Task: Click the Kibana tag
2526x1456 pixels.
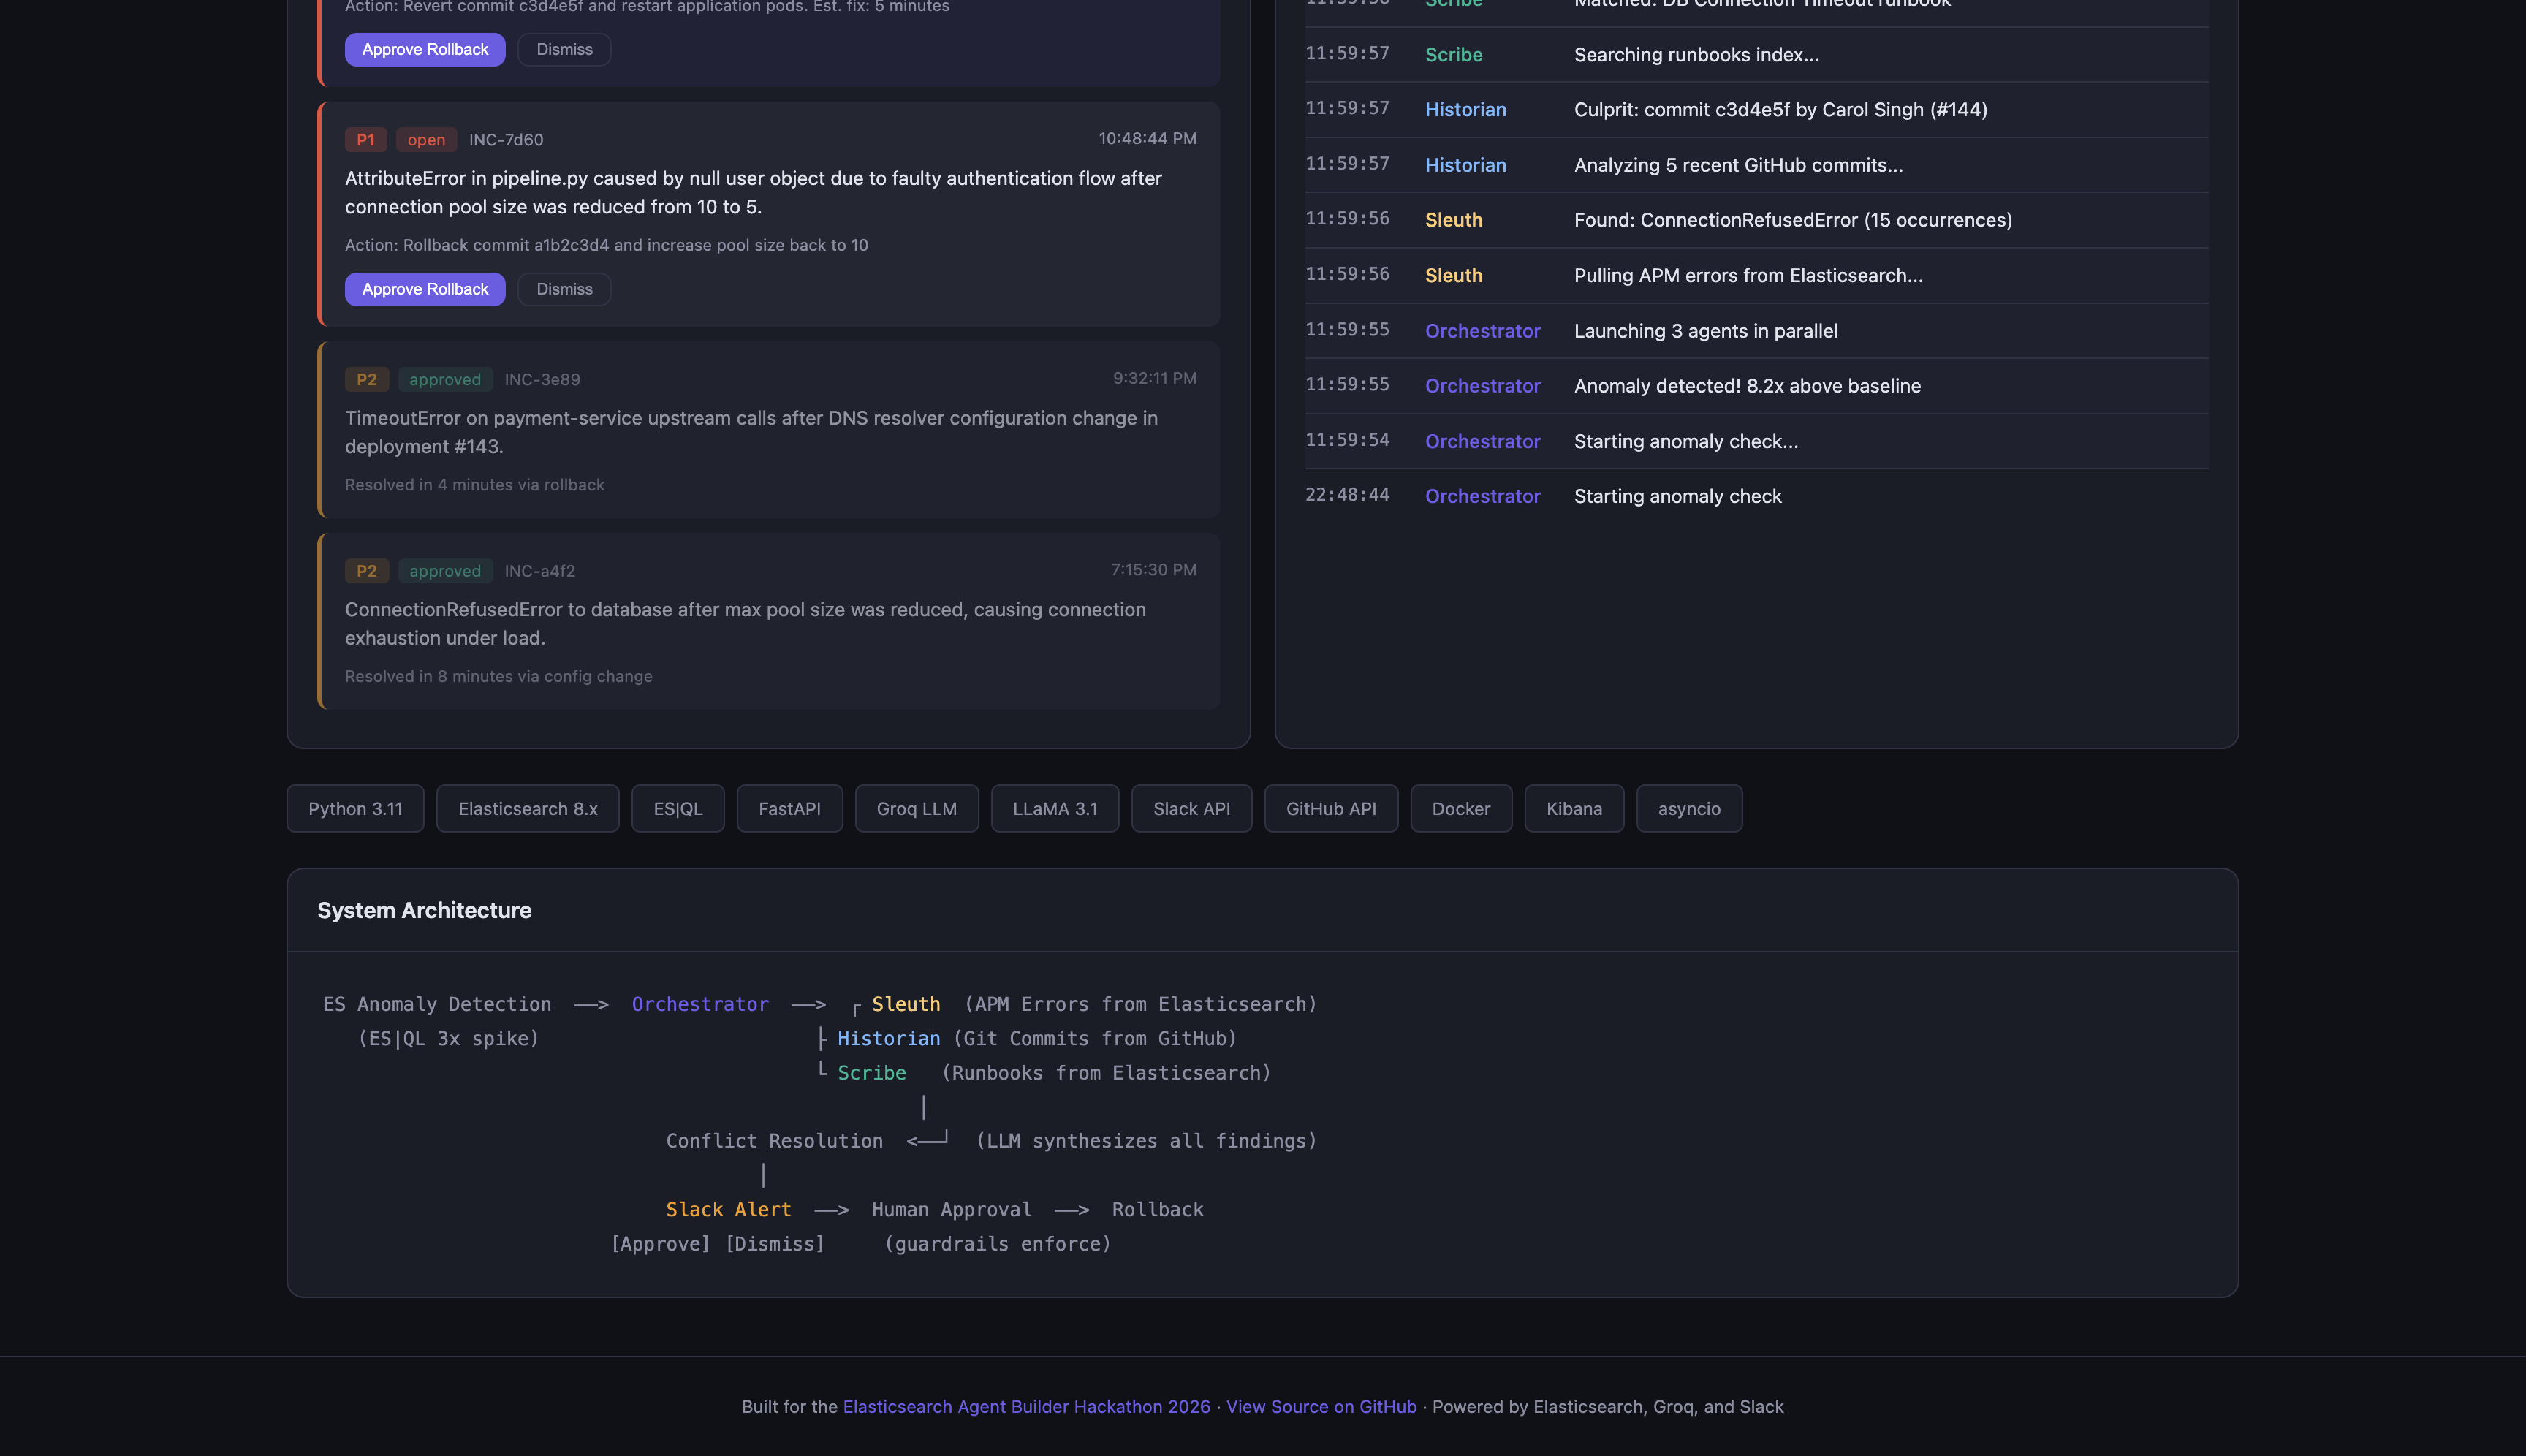Action: coord(1573,808)
